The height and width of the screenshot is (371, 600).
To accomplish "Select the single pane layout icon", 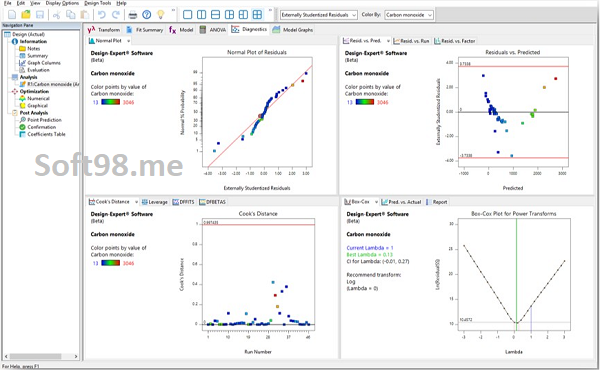I will pos(188,15).
